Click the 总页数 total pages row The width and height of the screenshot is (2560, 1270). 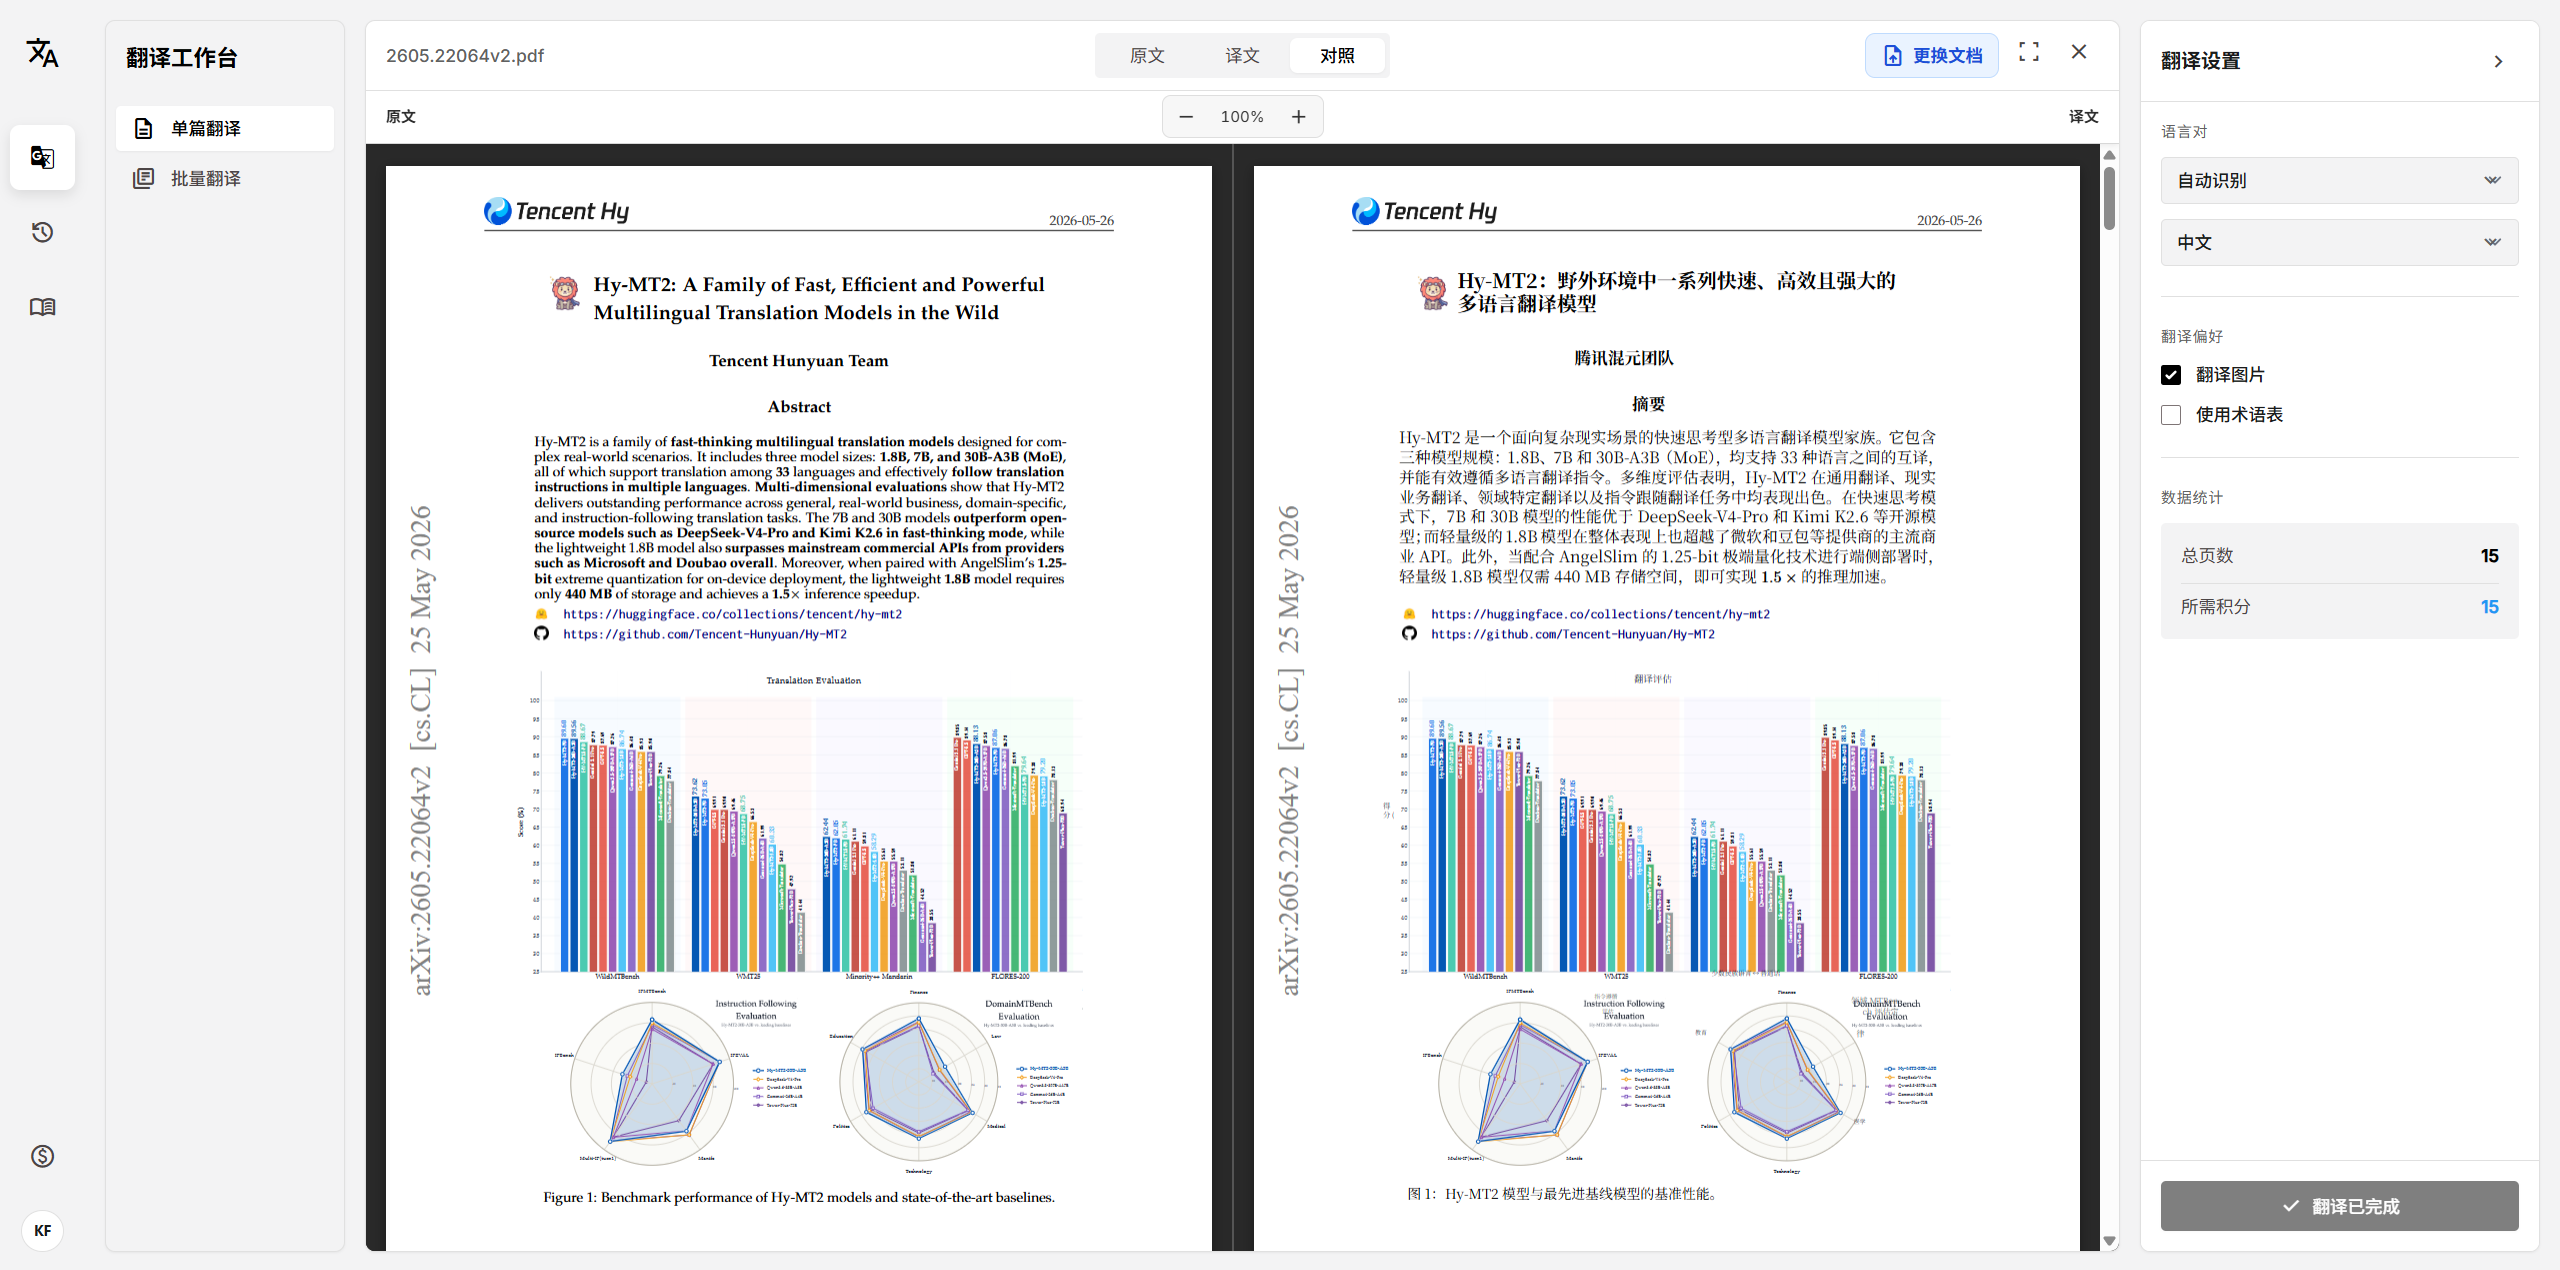(2339, 556)
